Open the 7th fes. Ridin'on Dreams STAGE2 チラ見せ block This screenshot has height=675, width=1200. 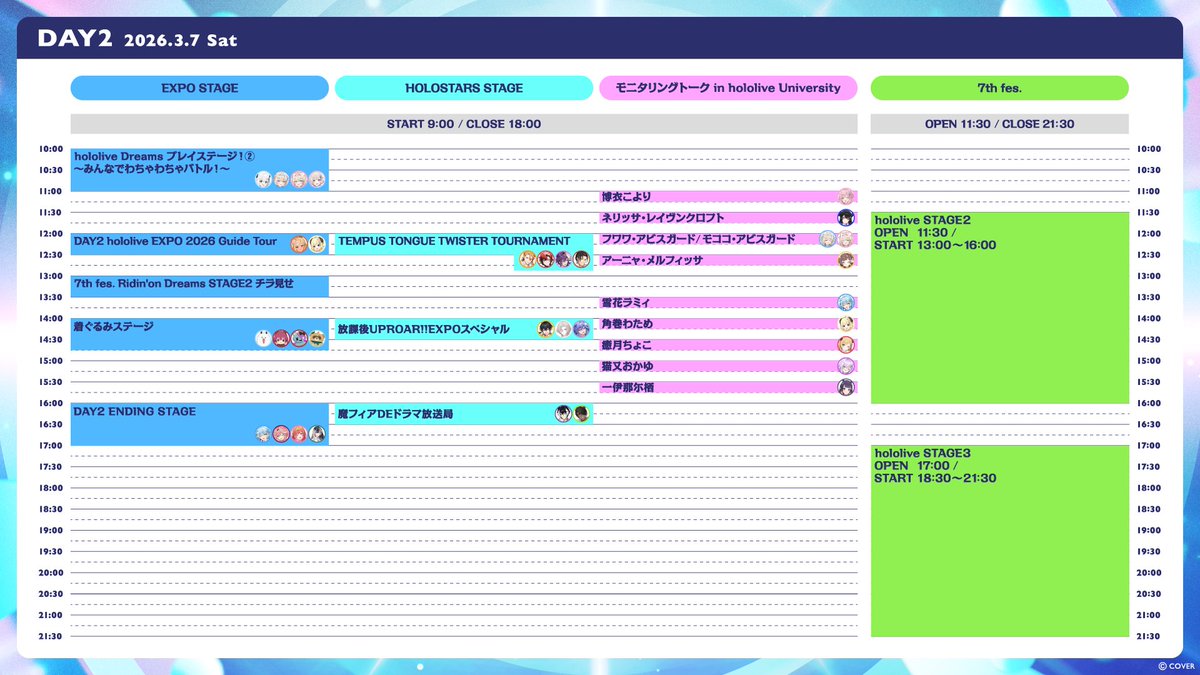(x=200, y=287)
